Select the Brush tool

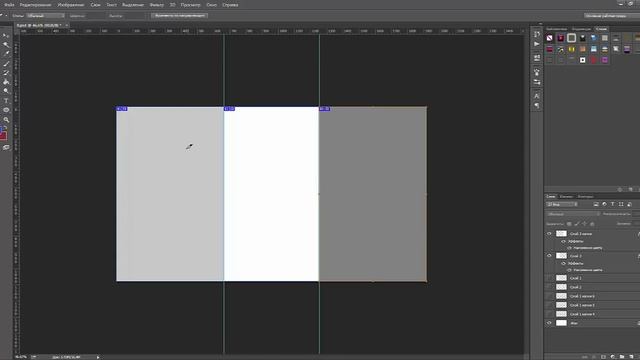(6, 63)
